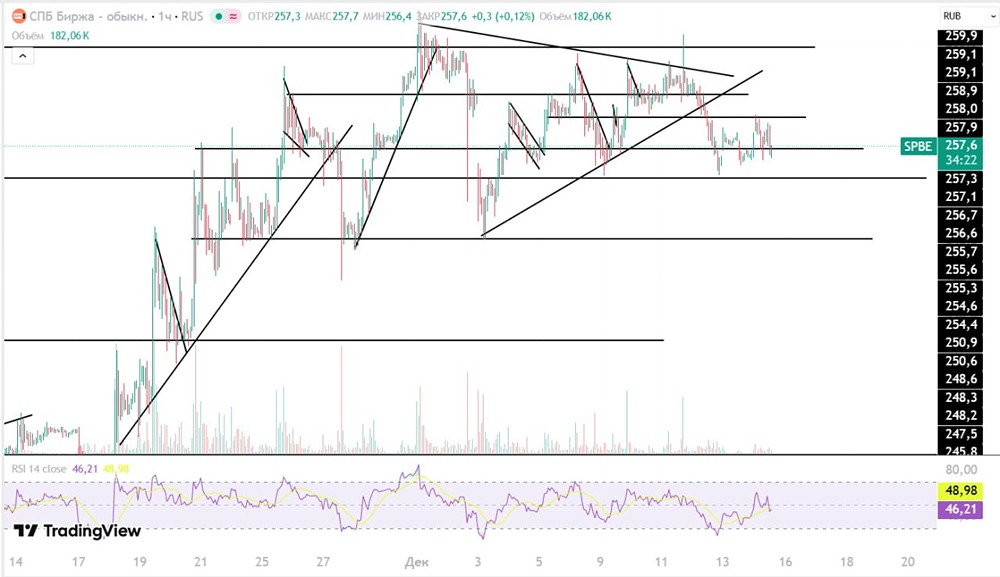Click the 256,7 price scale label
1000x577 pixels.
click(x=961, y=215)
